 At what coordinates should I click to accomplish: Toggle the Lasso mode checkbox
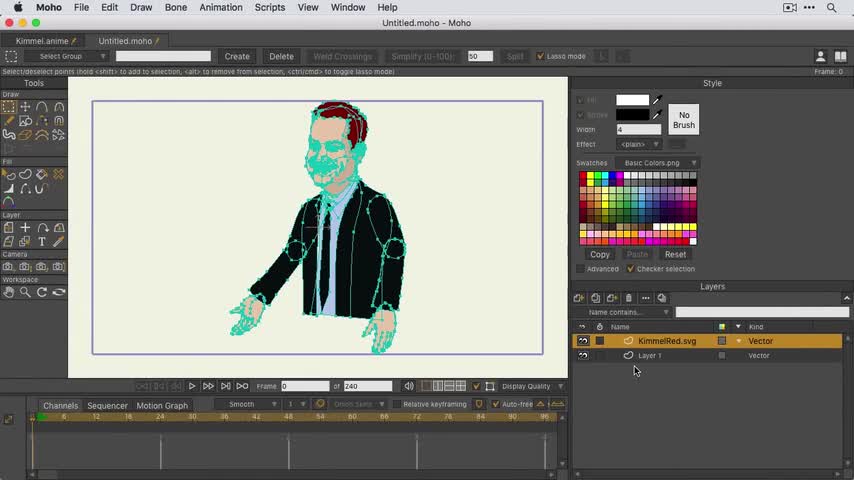pos(541,56)
